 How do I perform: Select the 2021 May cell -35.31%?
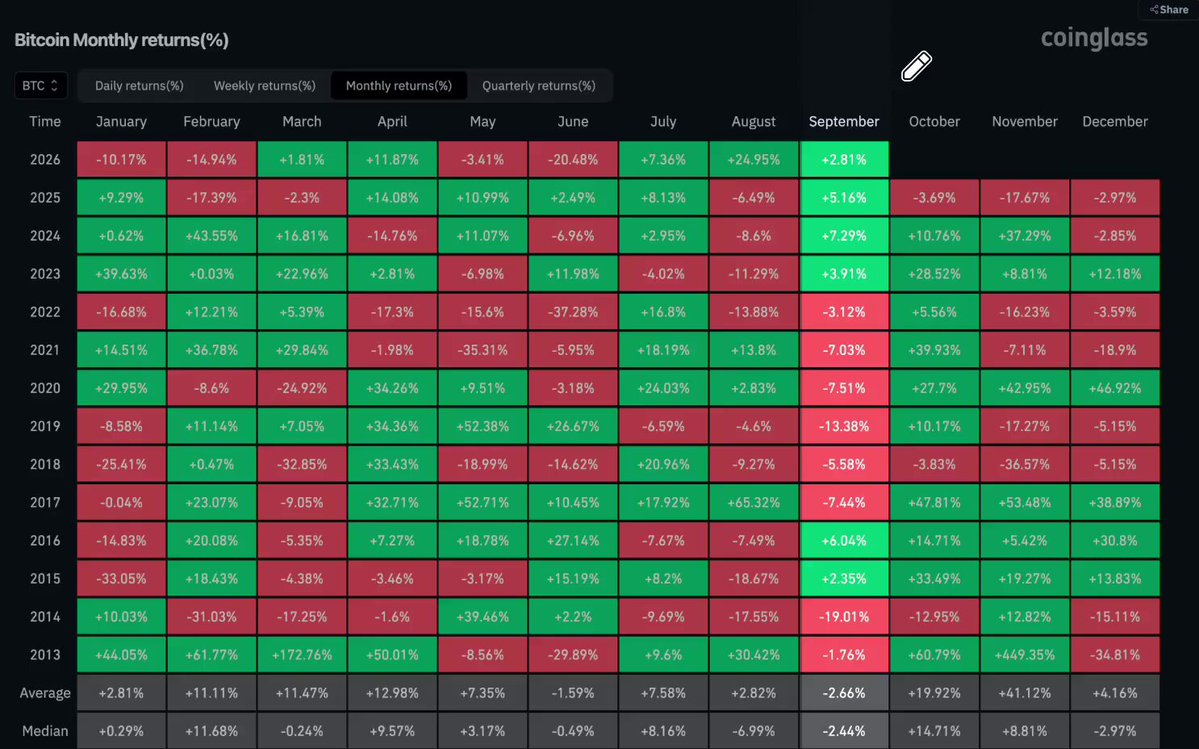pyautogui.click(x=483, y=350)
